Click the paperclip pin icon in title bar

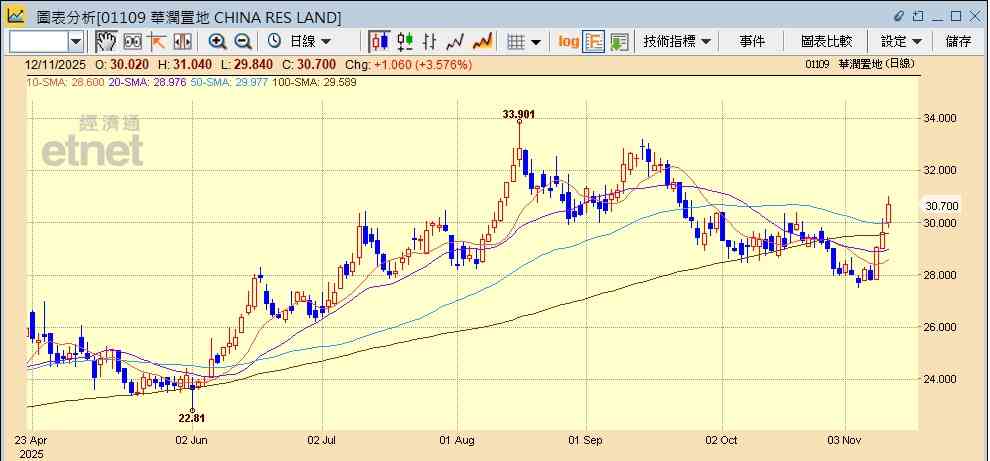pos(899,16)
